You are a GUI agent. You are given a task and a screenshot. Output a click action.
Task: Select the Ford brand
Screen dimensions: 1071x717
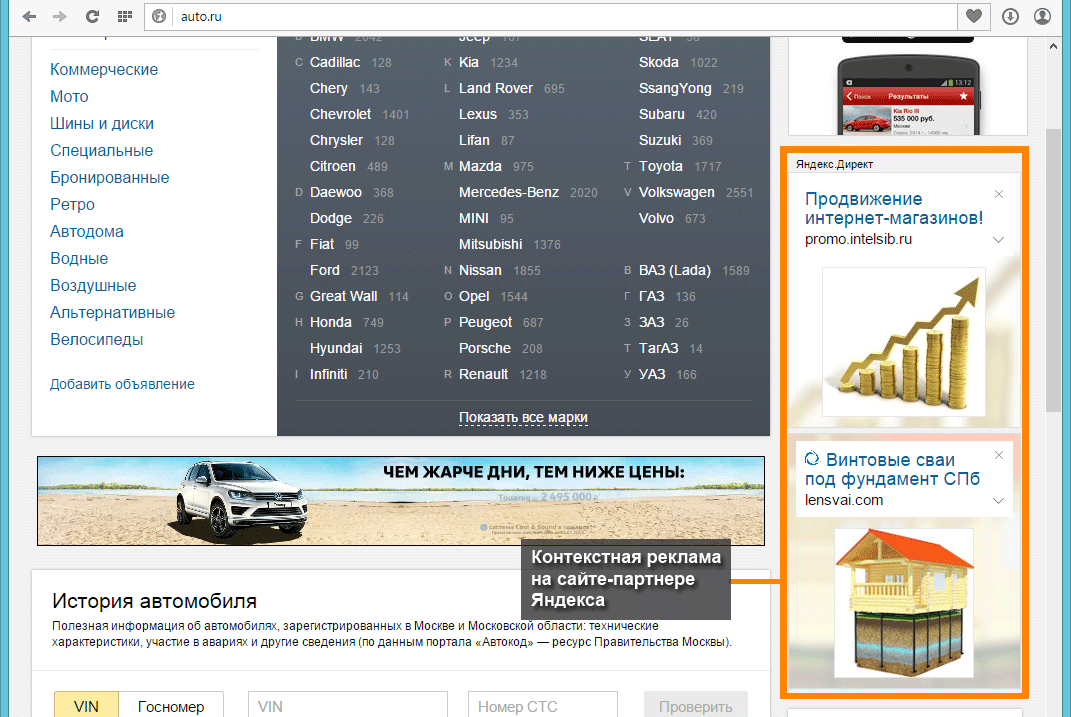point(324,270)
